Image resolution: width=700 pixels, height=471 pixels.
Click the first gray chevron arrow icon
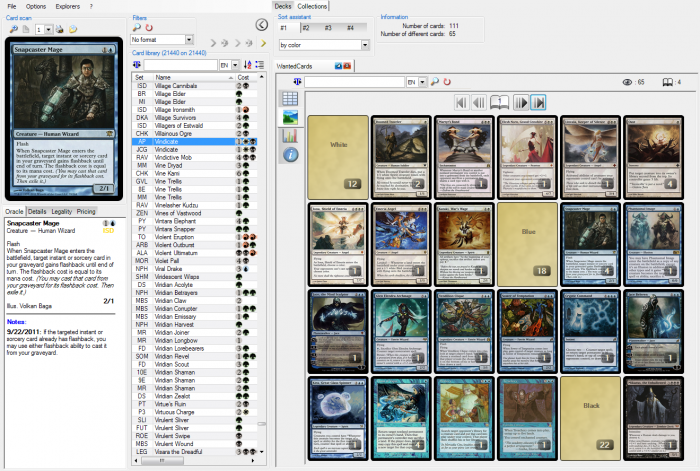click(x=213, y=43)
